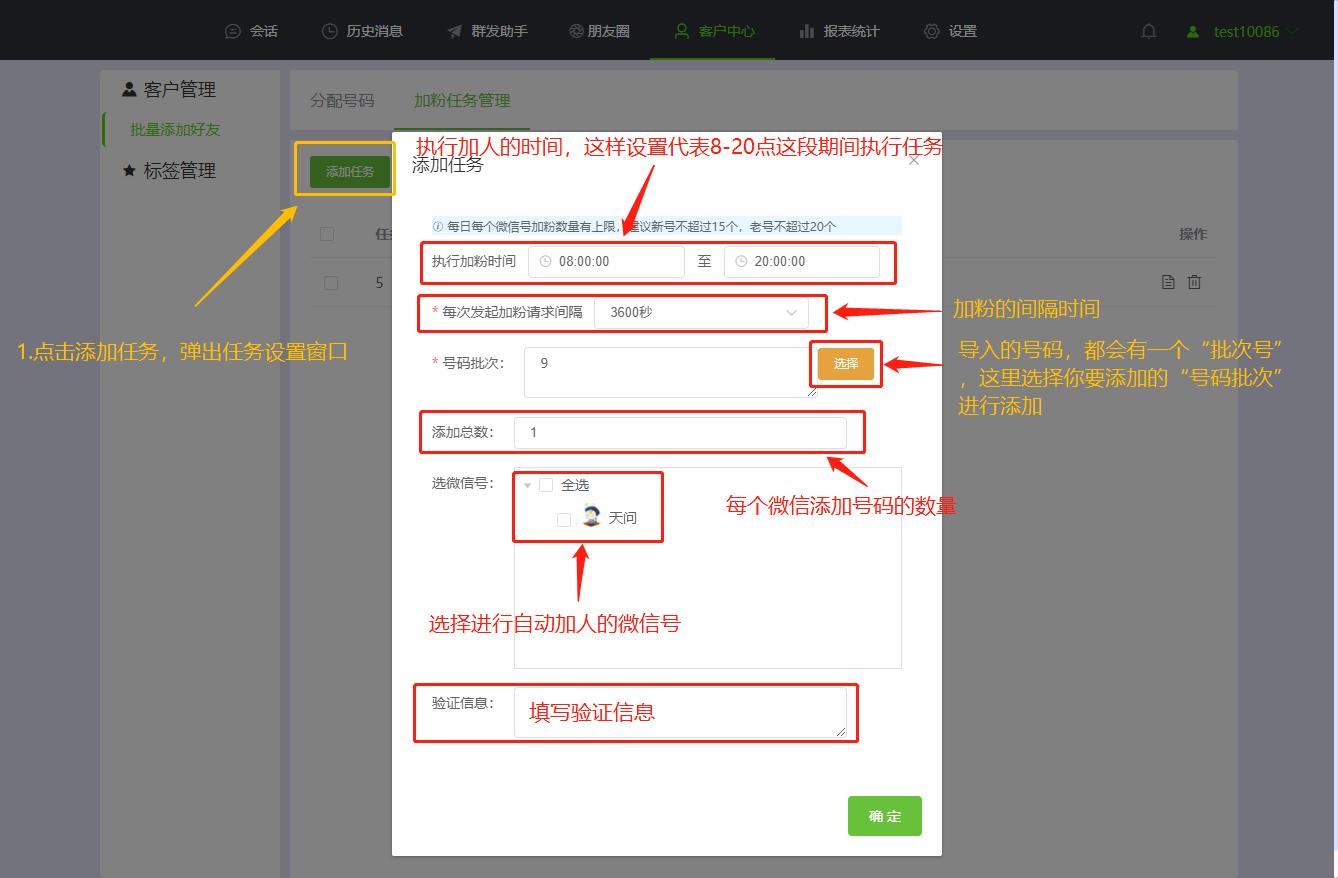Collapse the 全选 tree with its arrow

pyautogui.click(x=527, y=484)
